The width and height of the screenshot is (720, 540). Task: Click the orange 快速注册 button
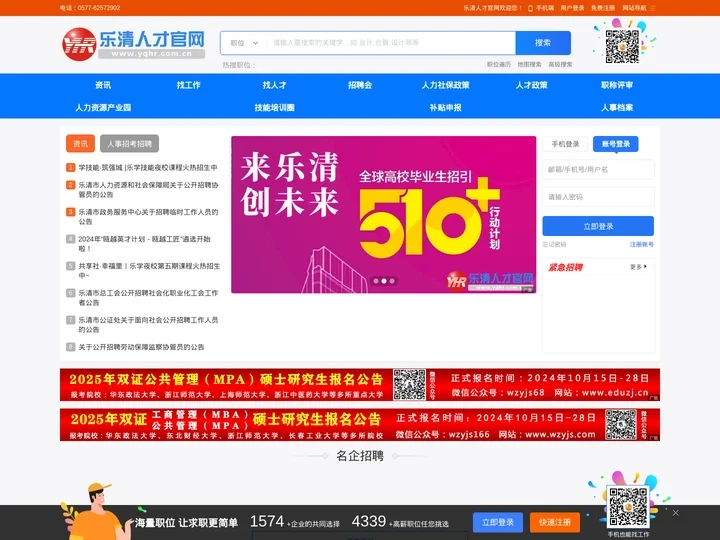click(555, 523)
